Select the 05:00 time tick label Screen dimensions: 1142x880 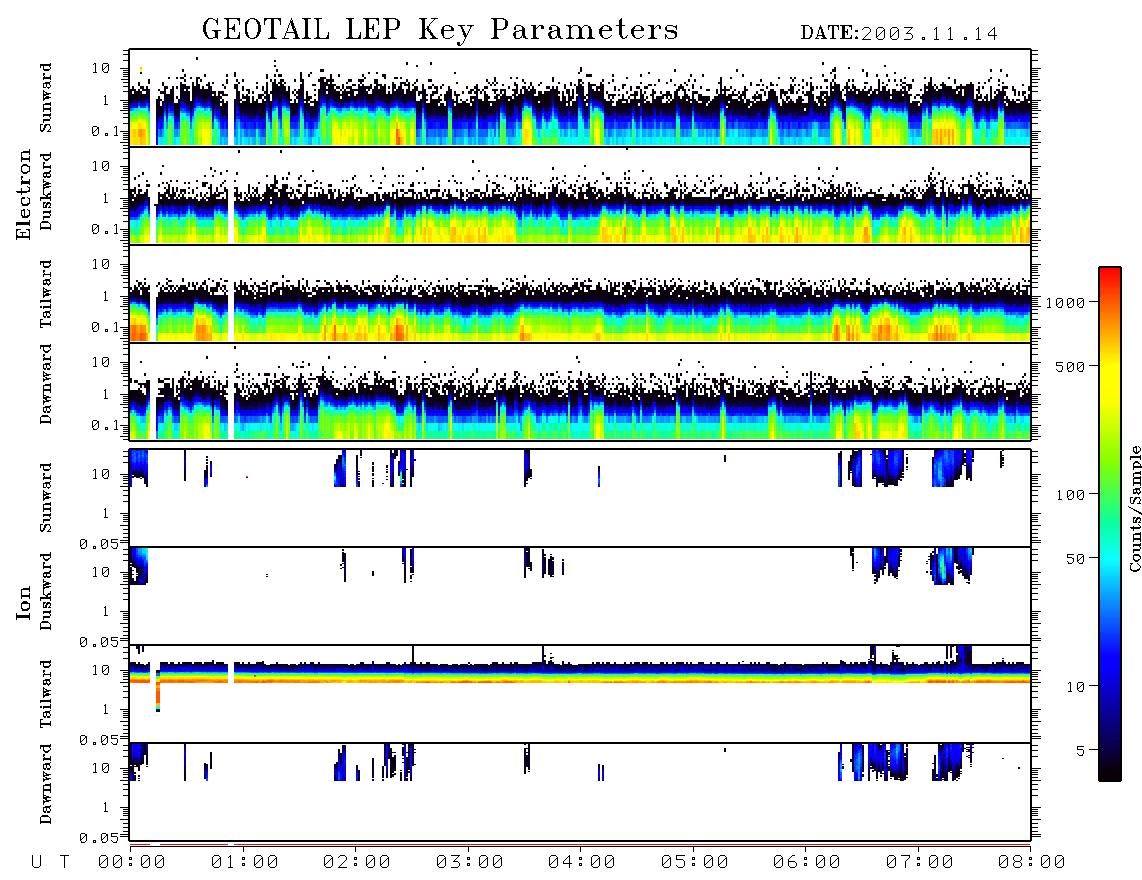point(694,863)
